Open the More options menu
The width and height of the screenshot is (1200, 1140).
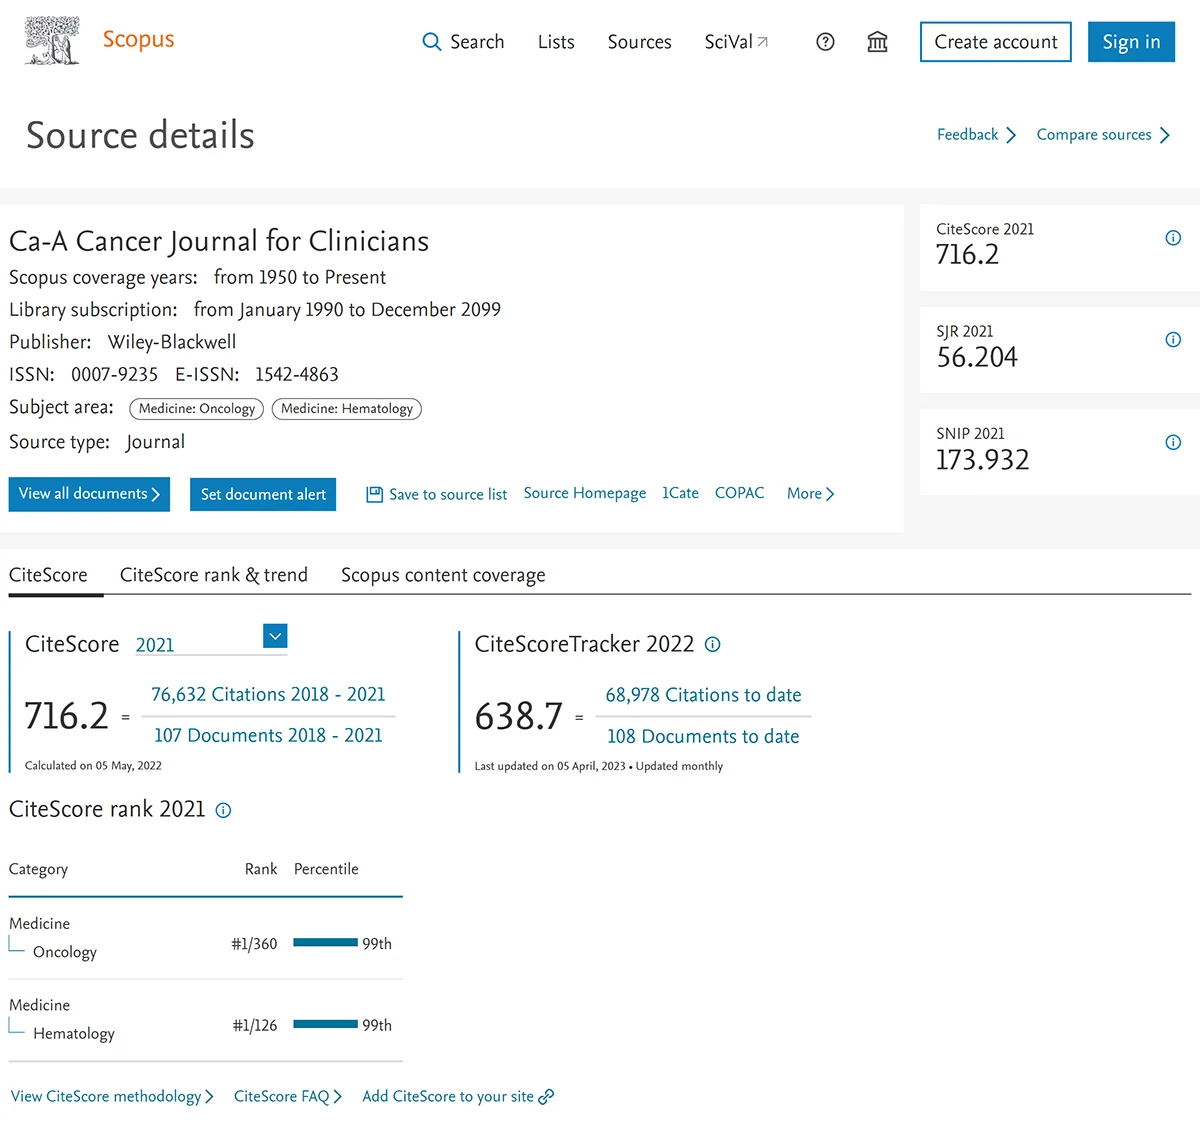coord(810,493)
